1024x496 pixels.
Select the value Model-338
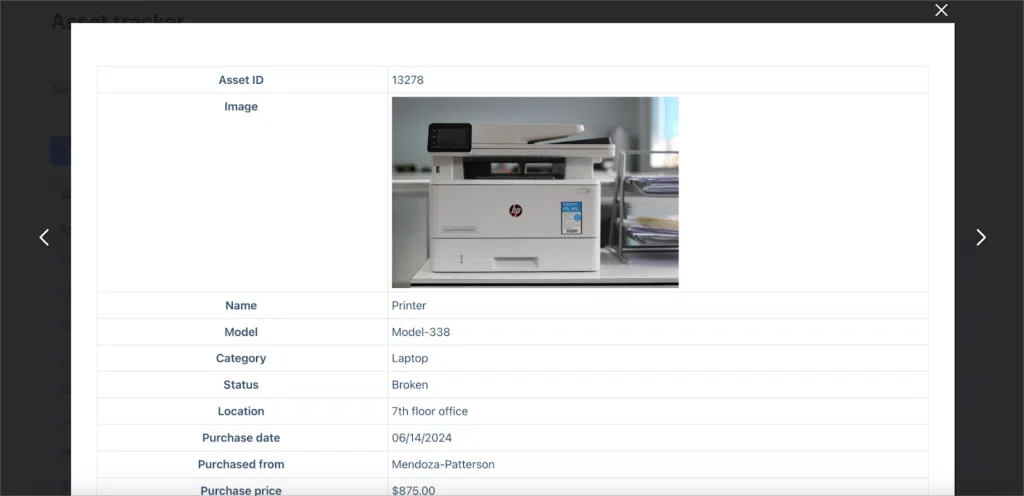pyautogui.click(x=421, y=332)
